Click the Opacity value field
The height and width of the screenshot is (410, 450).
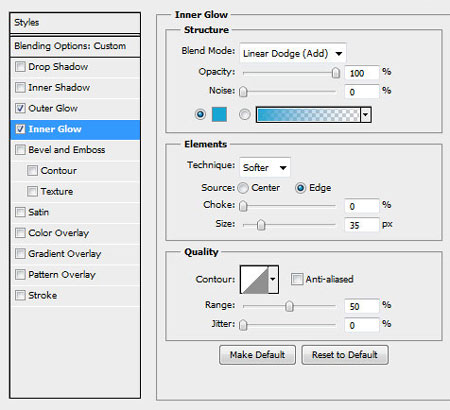tap(362, 73)
